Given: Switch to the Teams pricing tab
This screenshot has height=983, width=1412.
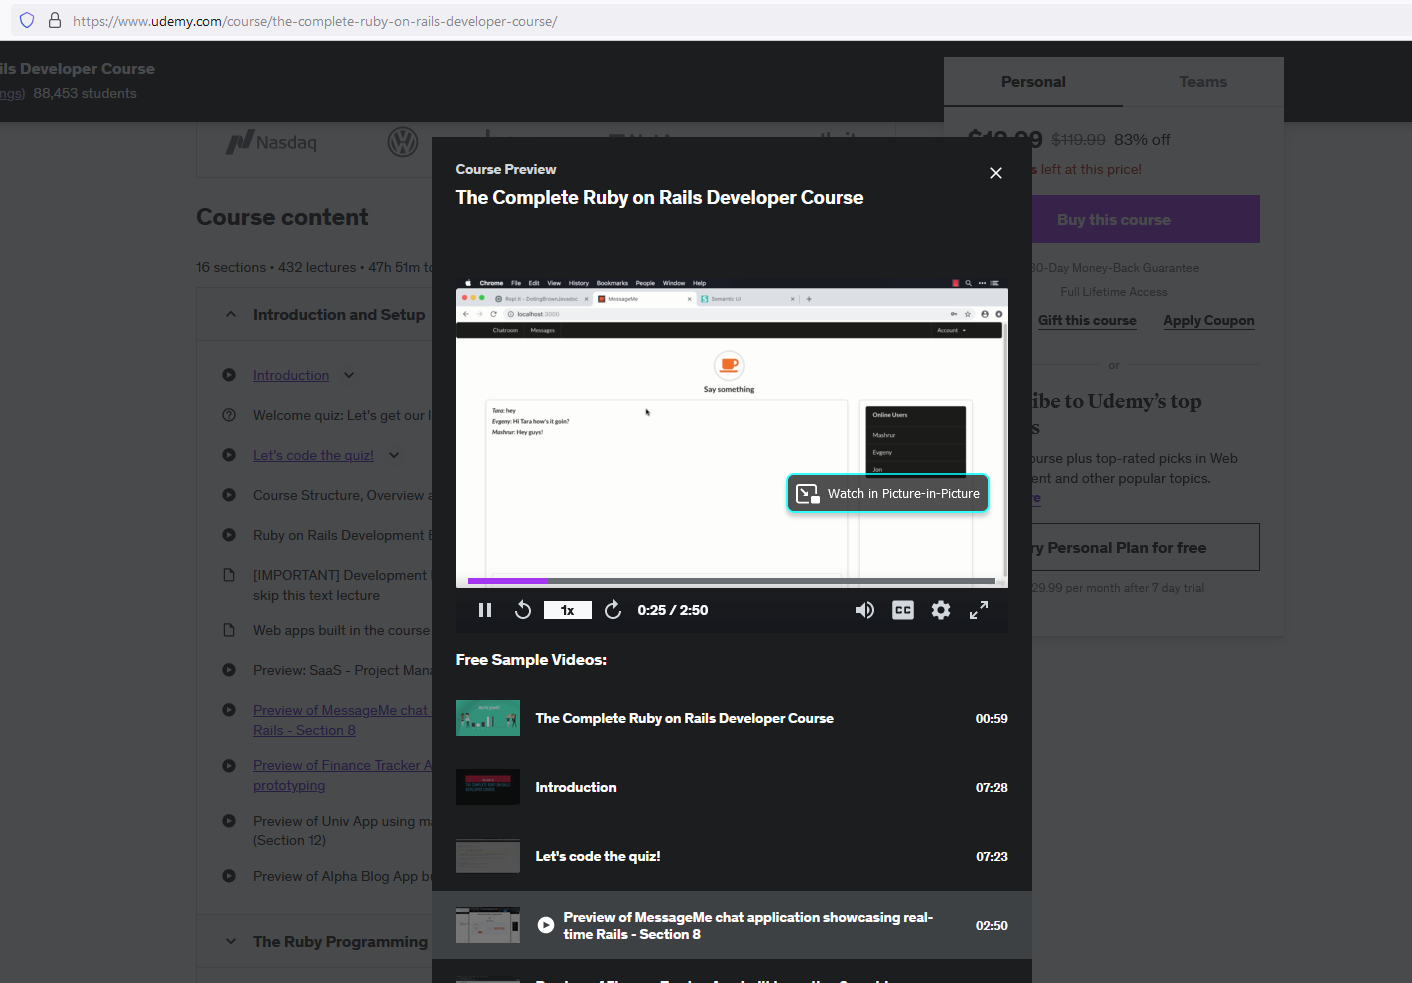Looking at the screenshot, I should click(x=1202, y=81).
